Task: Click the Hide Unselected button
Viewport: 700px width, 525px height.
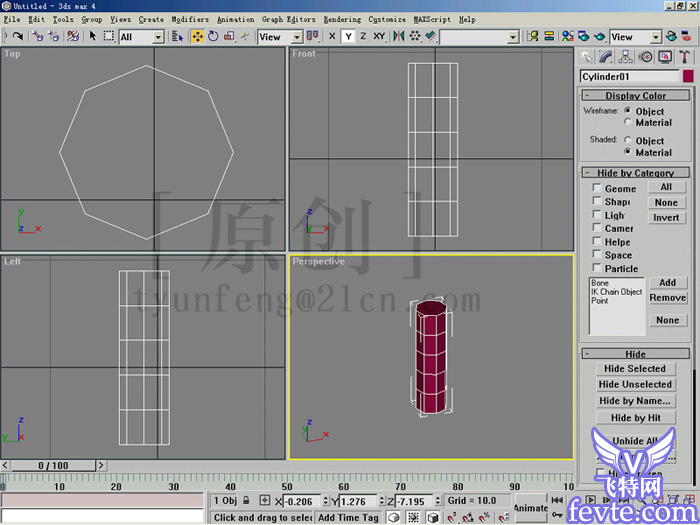Action: tap(635, 384)
